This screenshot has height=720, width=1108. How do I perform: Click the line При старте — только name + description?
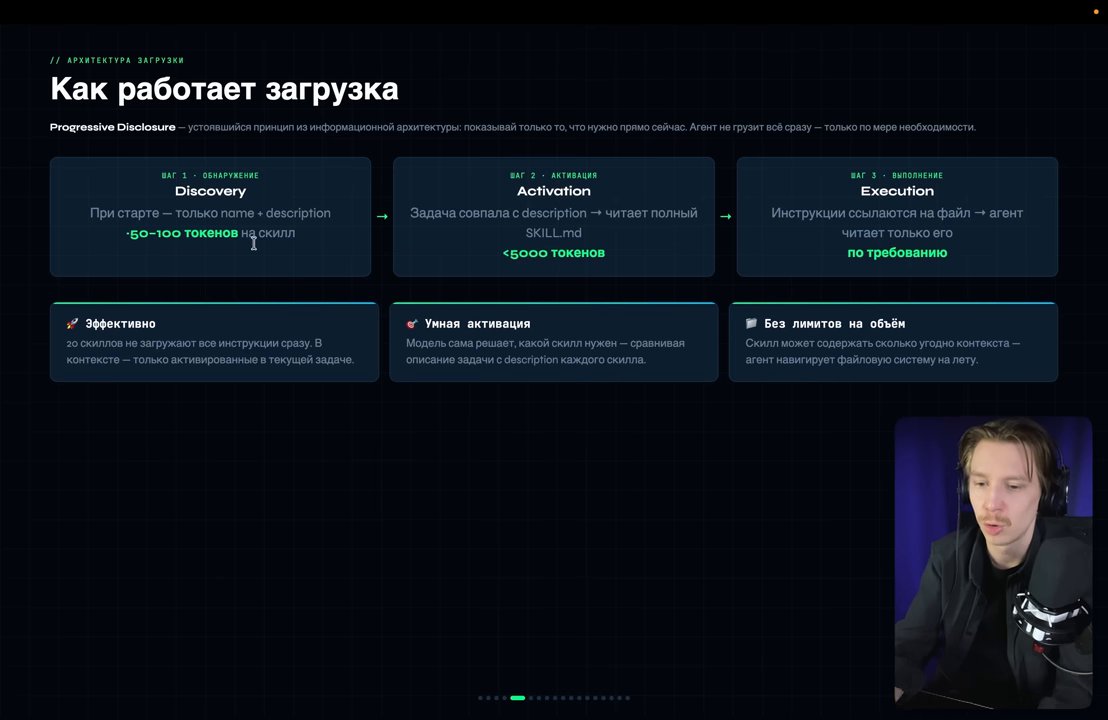tap(211, 213)
